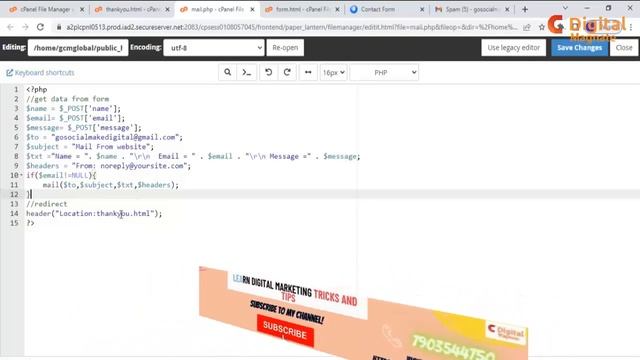
Task: Close the thankyou.html tab
Action: (x=167, y=9)
